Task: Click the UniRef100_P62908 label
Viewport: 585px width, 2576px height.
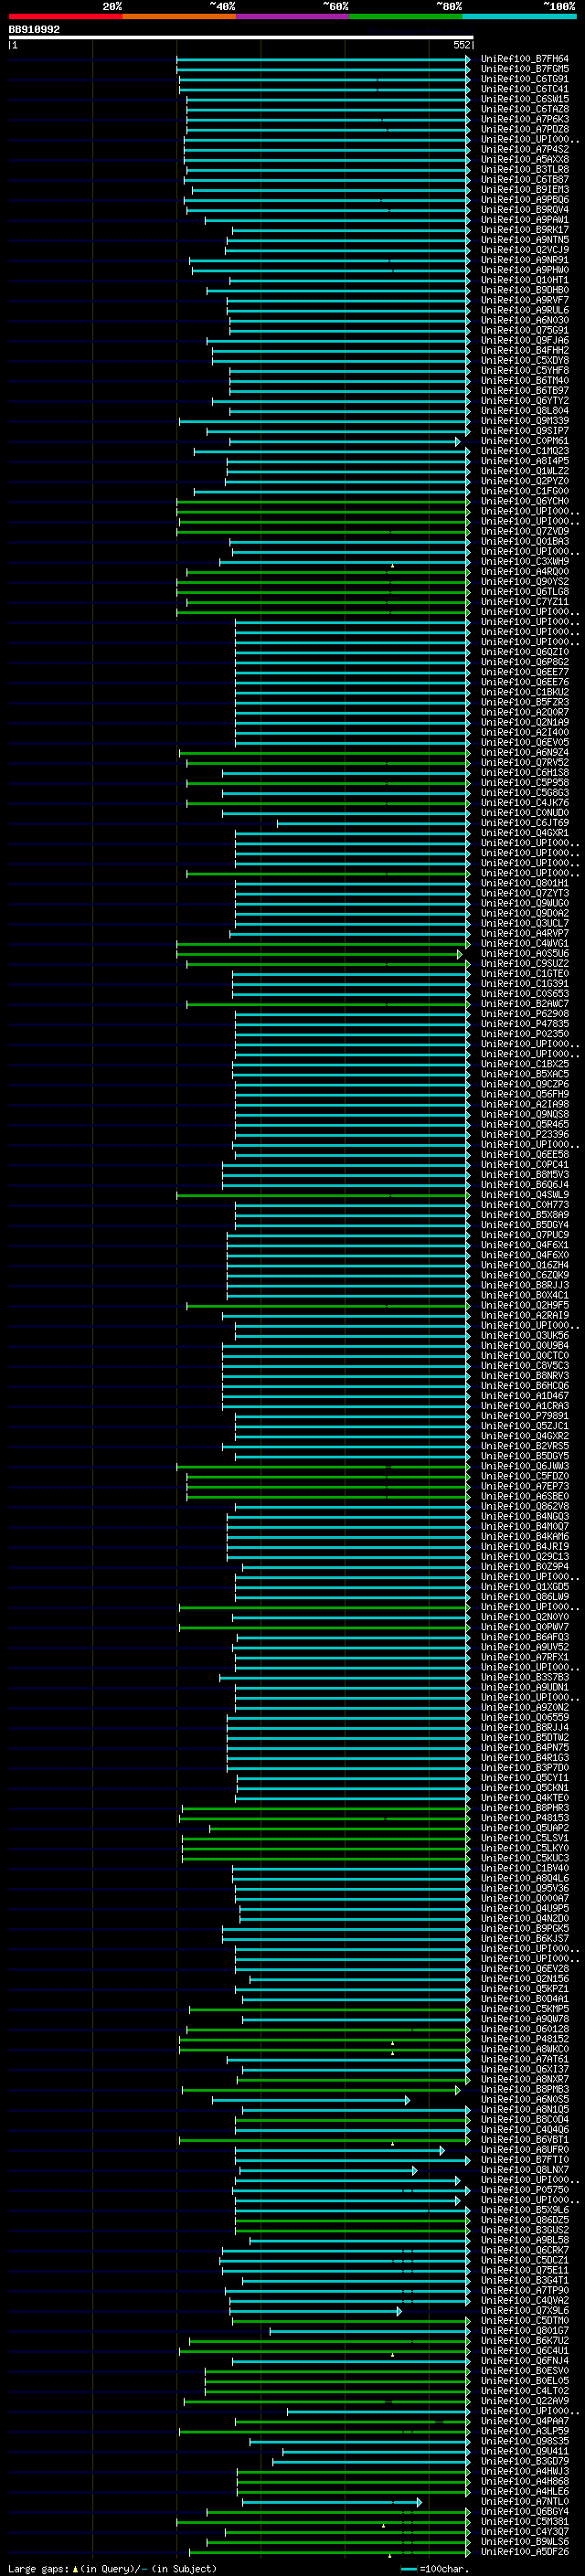Action: [x=524, y=1014]
